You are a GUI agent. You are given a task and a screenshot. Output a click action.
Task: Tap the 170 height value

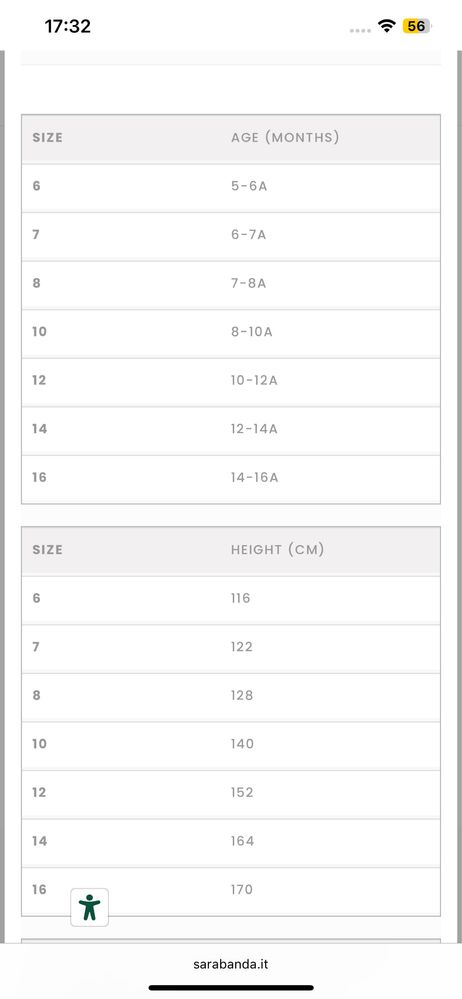tap(242, 889)
